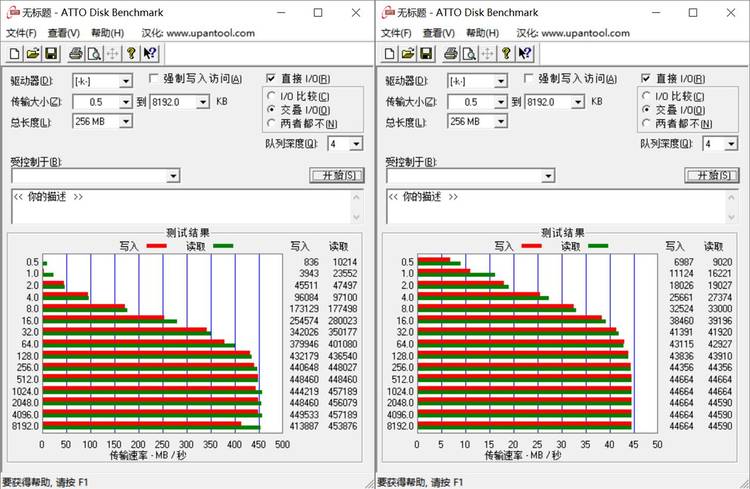Screen dimensions: 750x489
Task: Uncheck 直接 I/O checkbox in right window
Action: point(647,78)
